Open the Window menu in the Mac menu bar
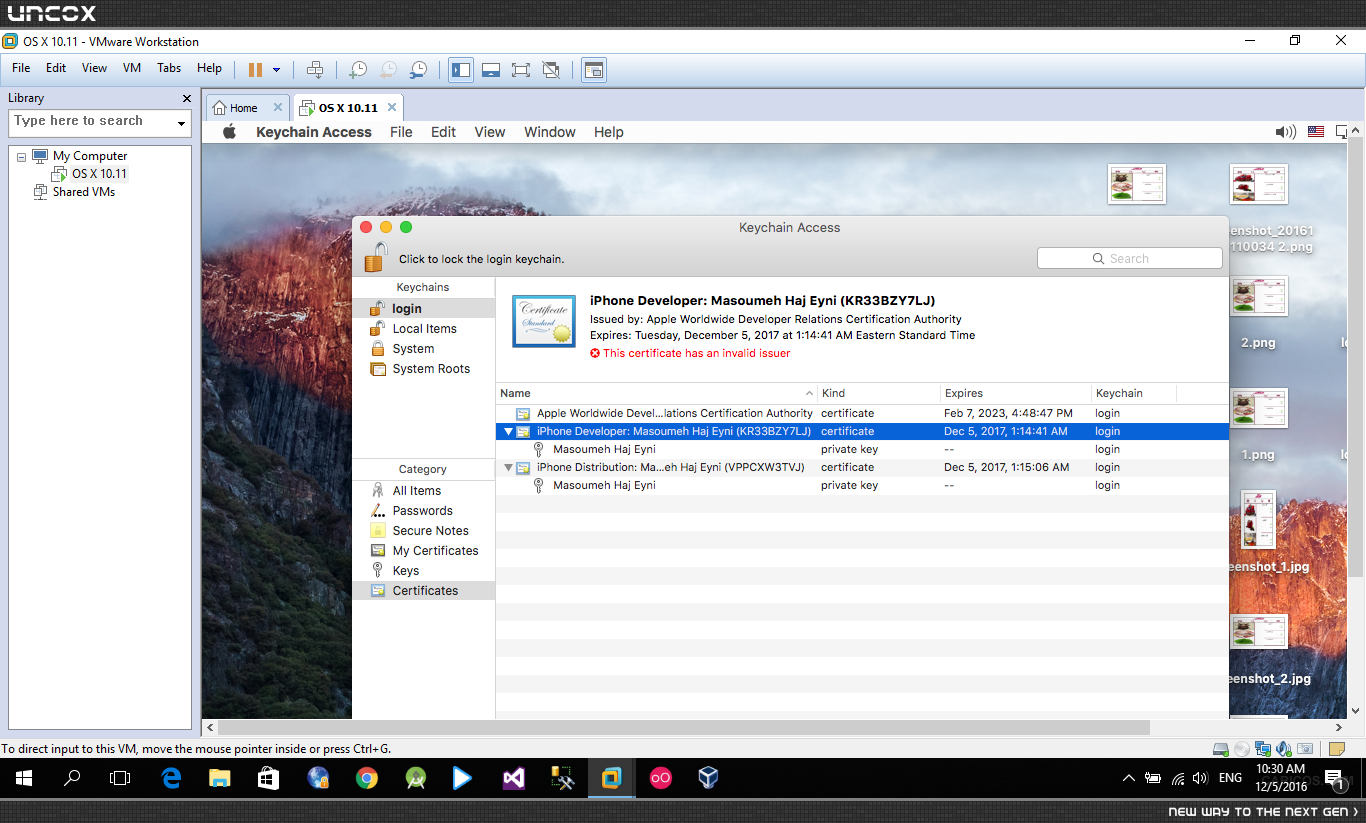 click(x=550, y=132)
